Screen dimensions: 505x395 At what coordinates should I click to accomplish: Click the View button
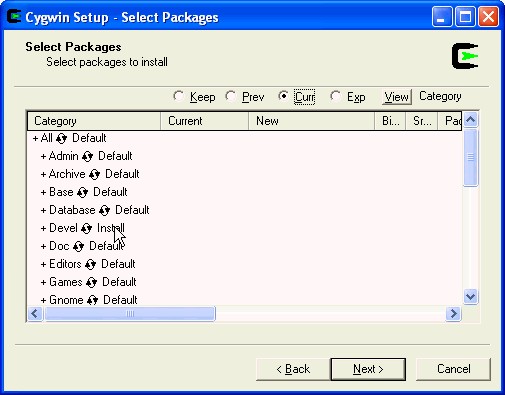[397, 97]
